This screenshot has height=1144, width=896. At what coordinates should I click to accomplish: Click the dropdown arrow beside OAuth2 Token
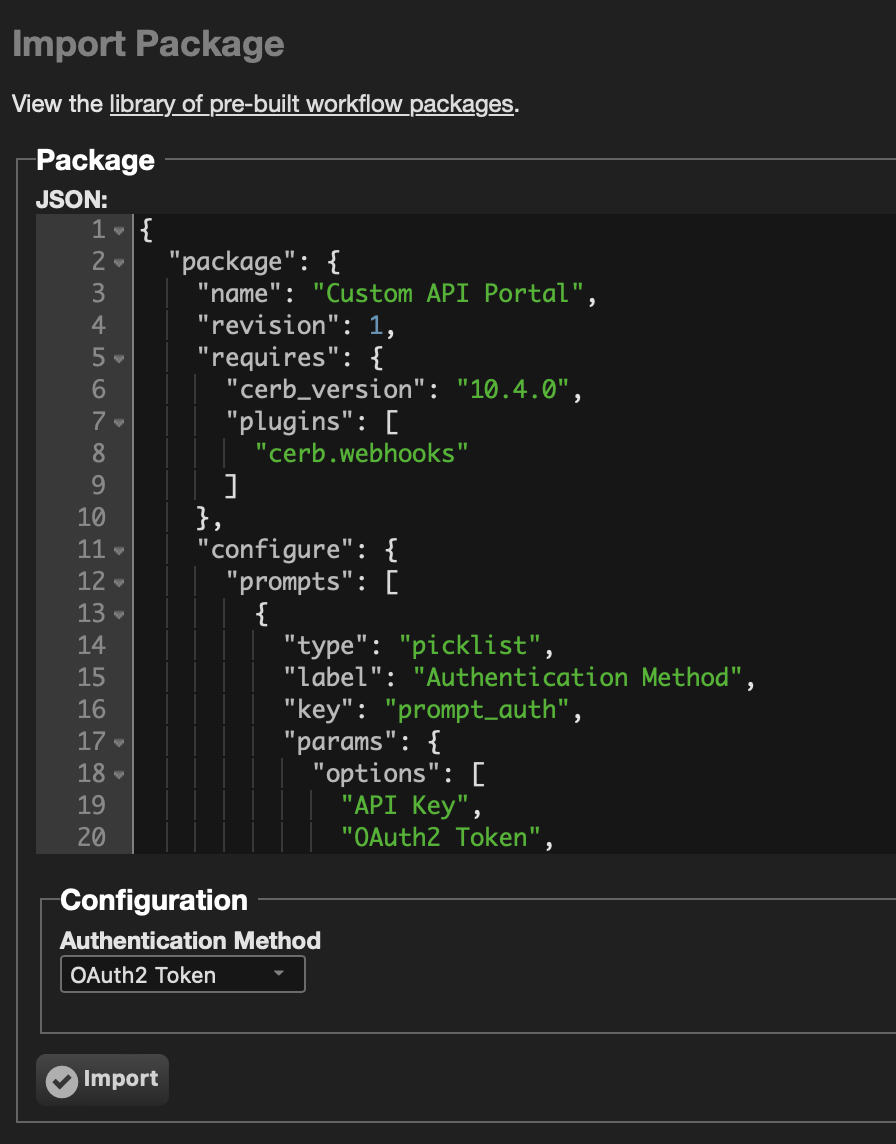(279, 973)
